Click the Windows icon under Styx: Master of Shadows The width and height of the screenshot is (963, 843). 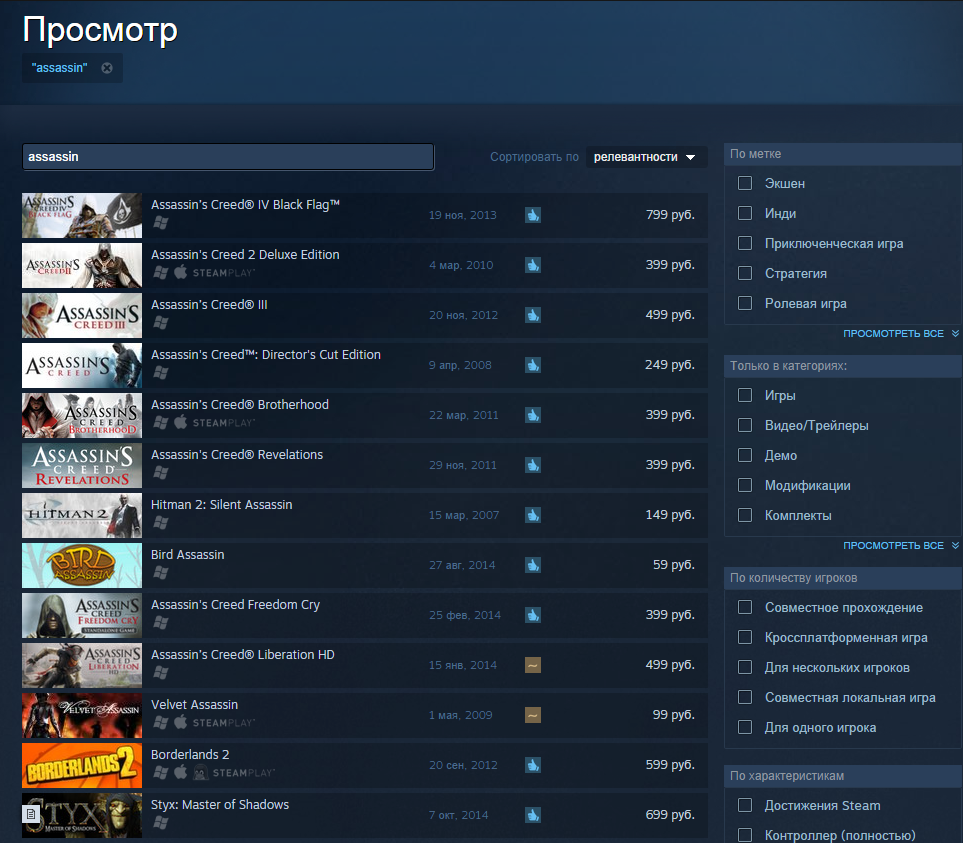161,823
